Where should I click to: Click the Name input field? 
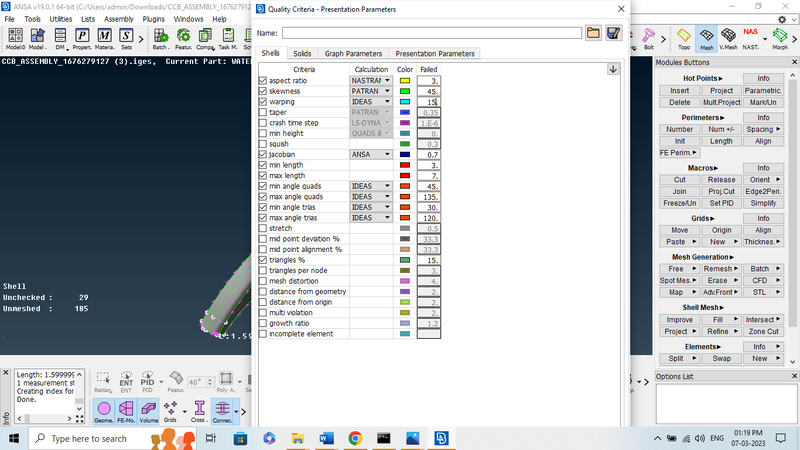432,33
